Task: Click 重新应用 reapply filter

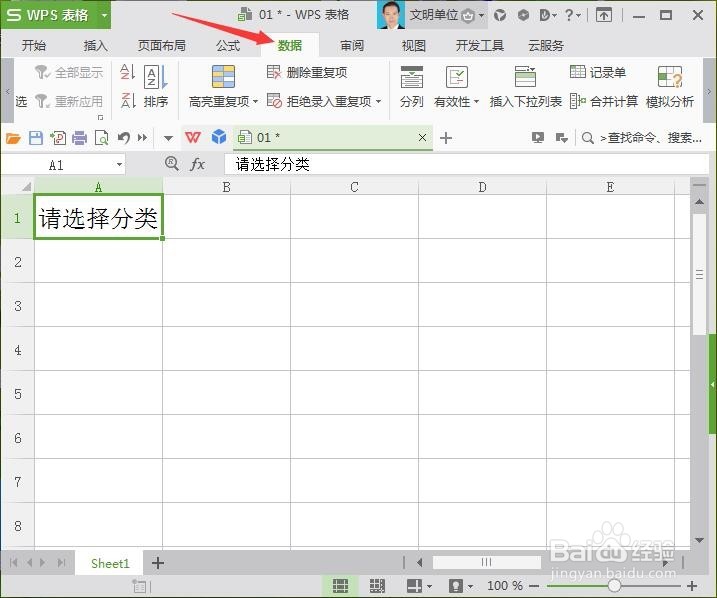Action: (x=69, y=101)
